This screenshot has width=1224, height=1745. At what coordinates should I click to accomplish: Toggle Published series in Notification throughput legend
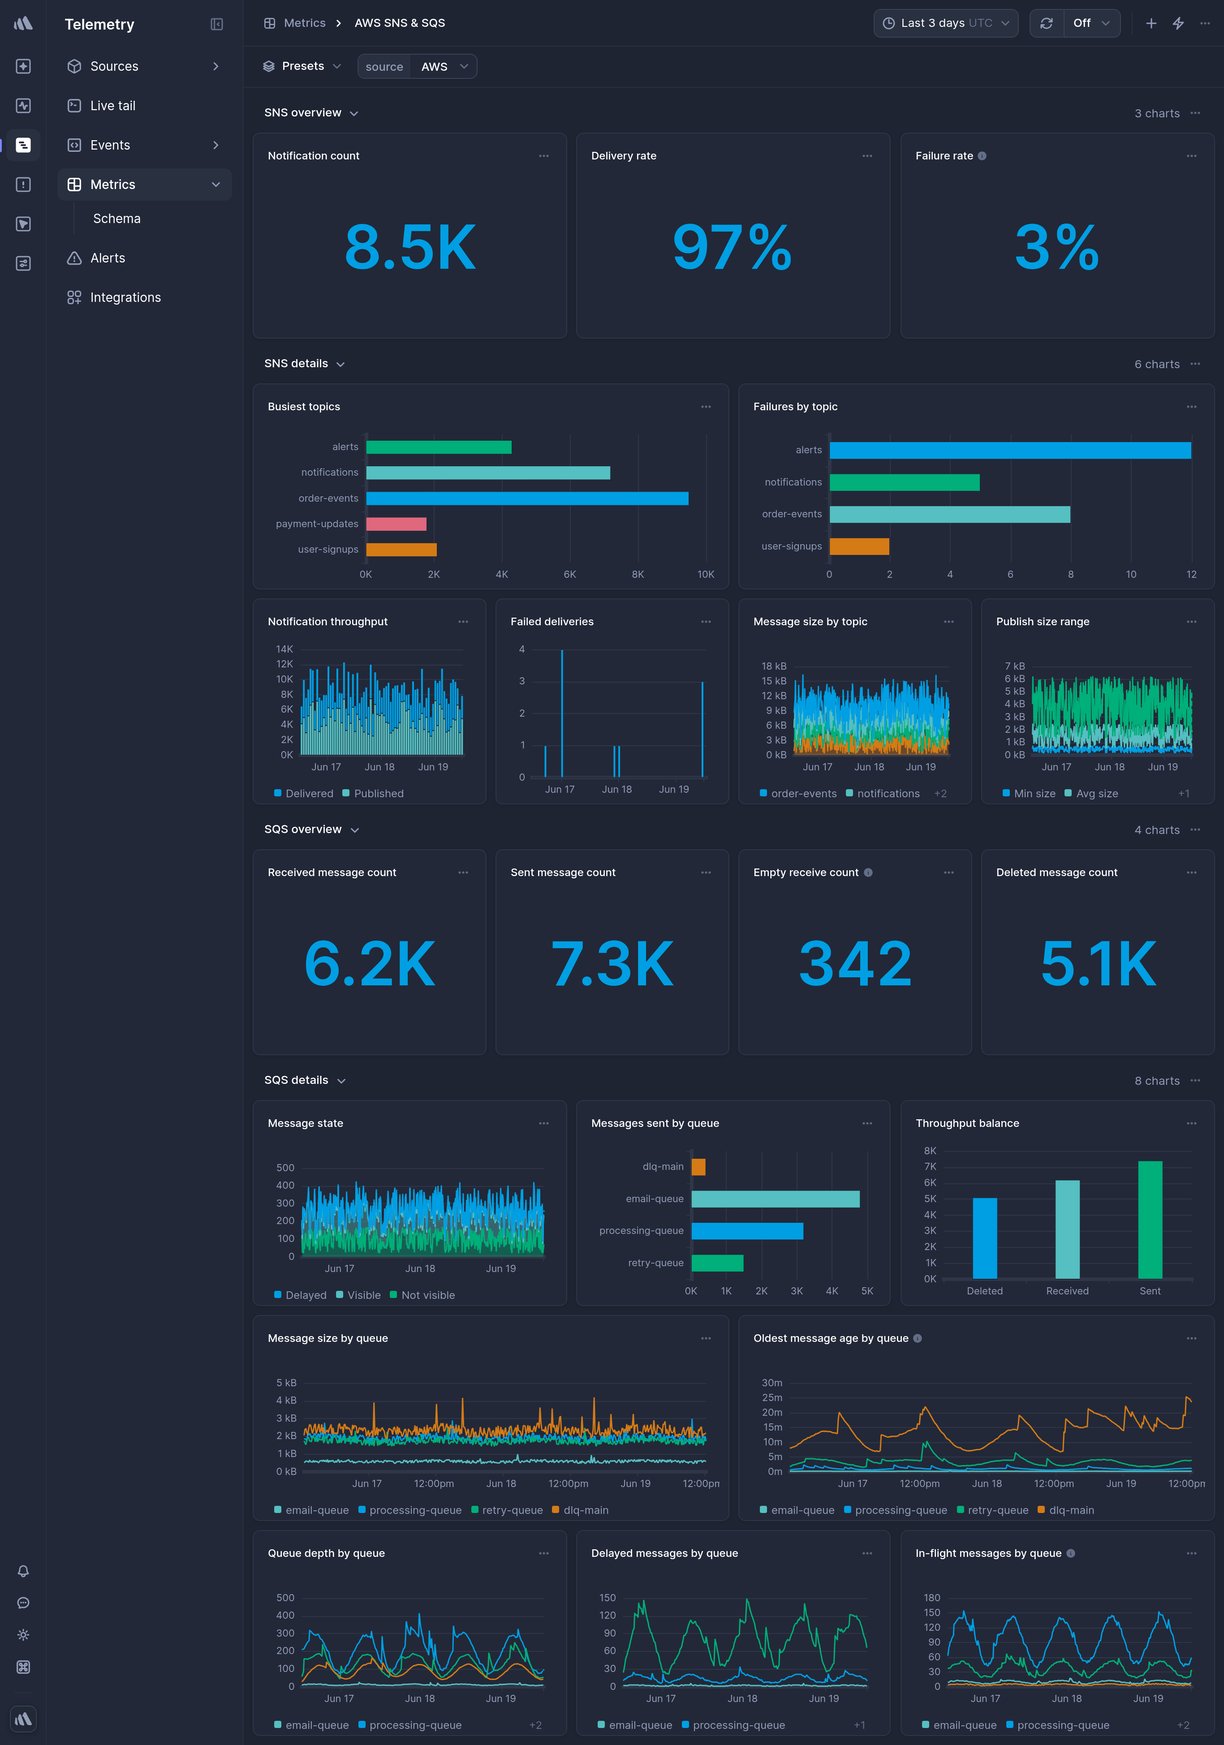[x=373, y=794]
